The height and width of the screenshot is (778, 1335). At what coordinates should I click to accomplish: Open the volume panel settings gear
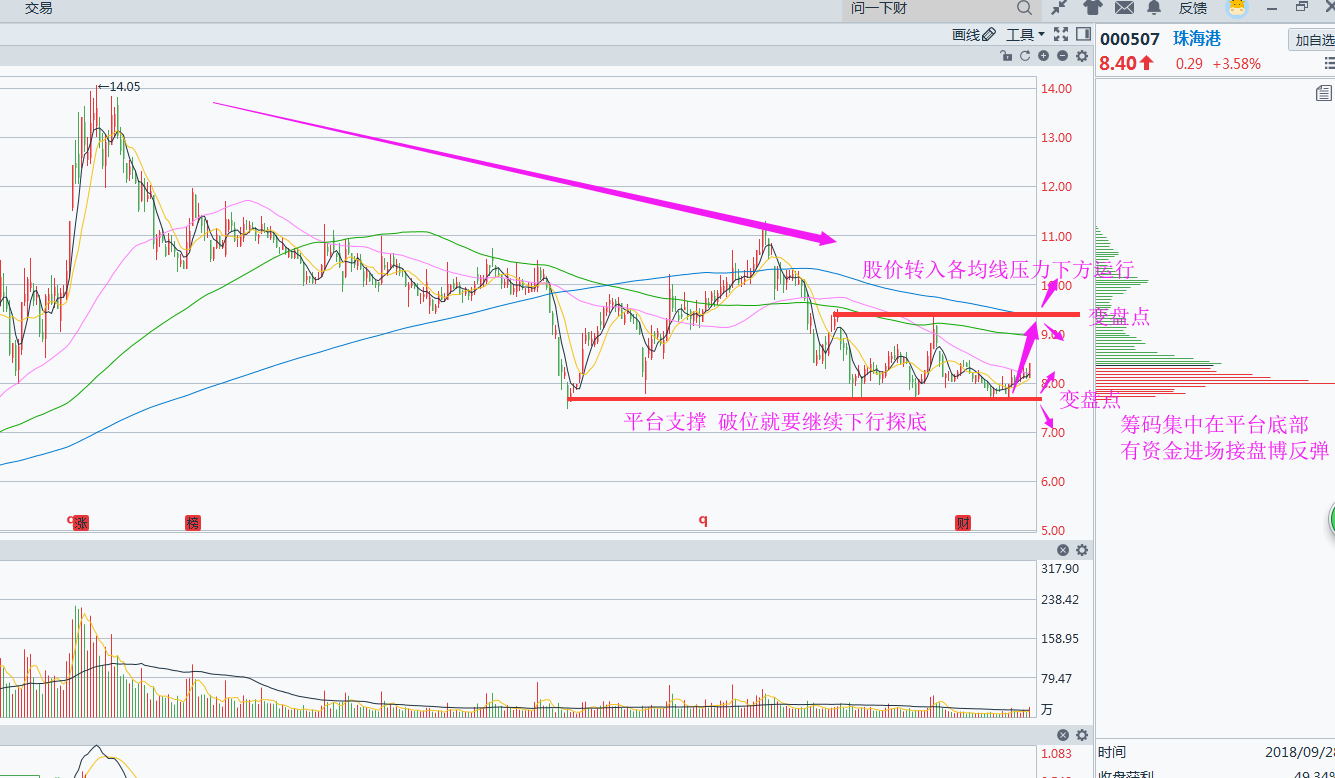(1081, 550)
